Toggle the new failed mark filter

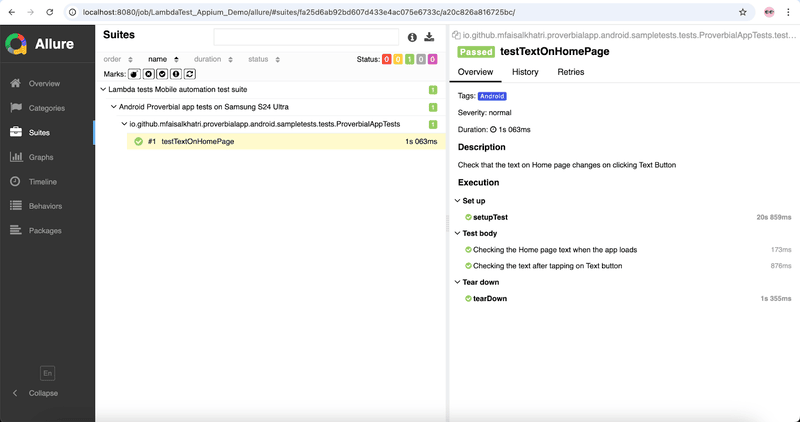[148, 74]
